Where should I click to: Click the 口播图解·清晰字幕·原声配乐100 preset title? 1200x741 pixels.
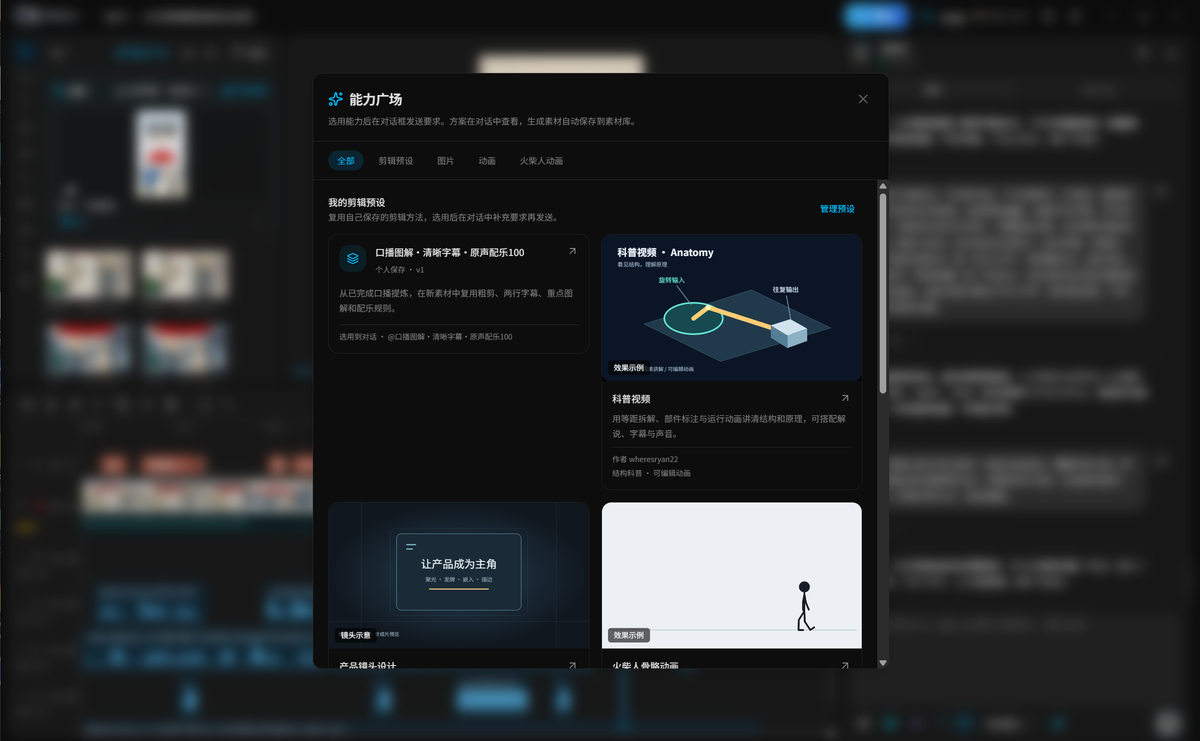pos(449,253)
